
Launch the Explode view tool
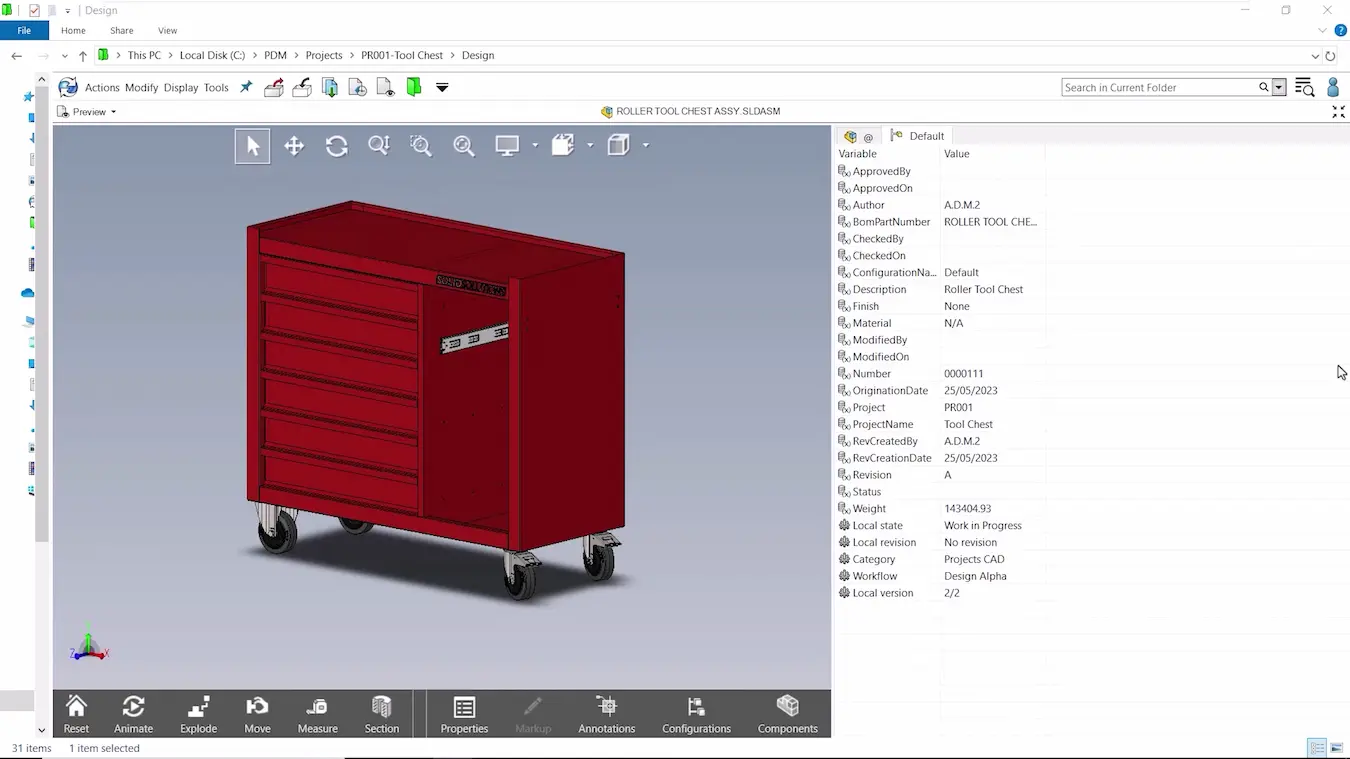(197, 713)
